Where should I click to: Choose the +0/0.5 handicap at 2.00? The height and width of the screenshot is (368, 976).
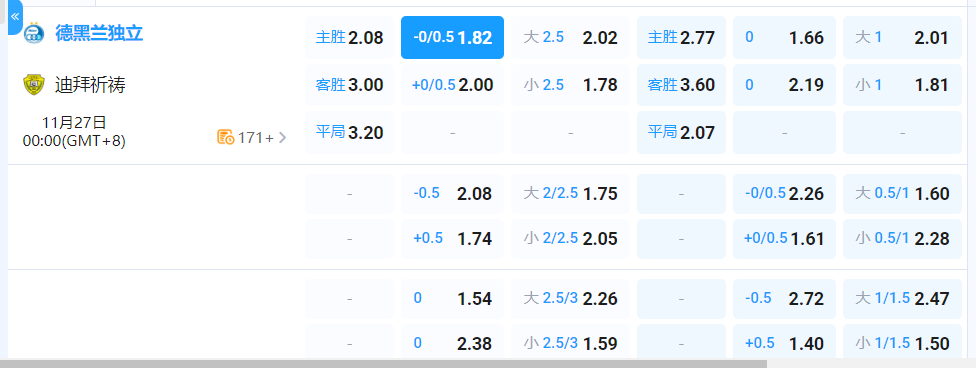coord(453,85)
